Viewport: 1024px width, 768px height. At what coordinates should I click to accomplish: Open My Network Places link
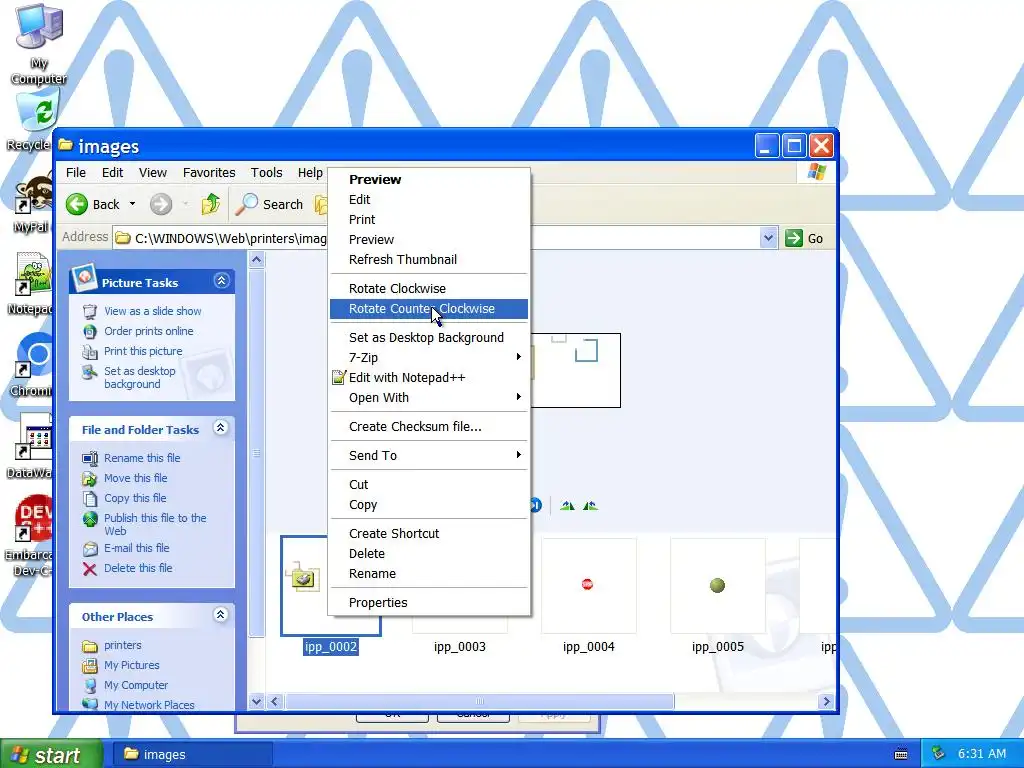[x=150, y=705]
